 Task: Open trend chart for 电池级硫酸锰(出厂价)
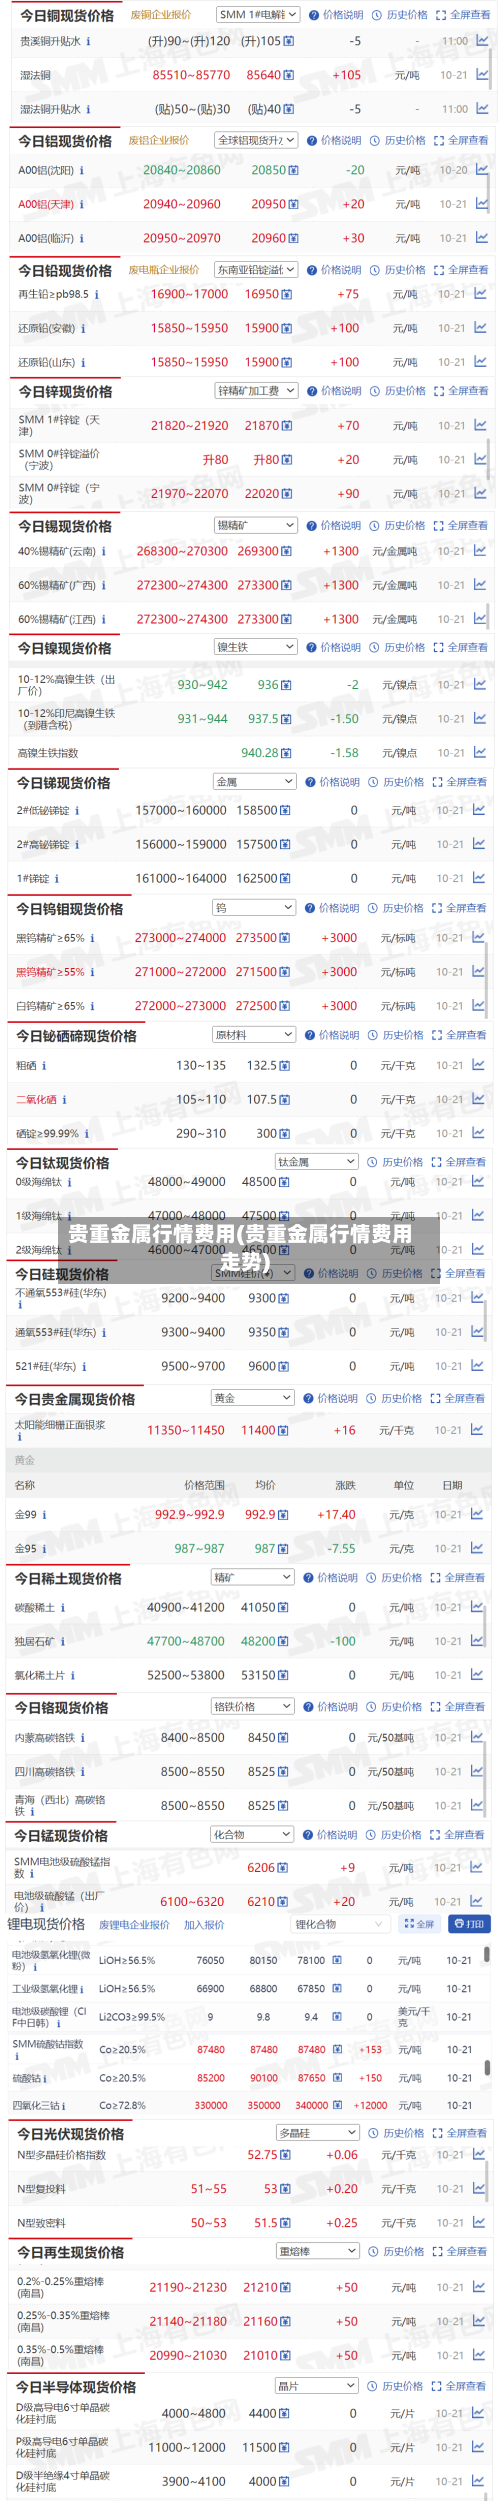pos(478,1901)
